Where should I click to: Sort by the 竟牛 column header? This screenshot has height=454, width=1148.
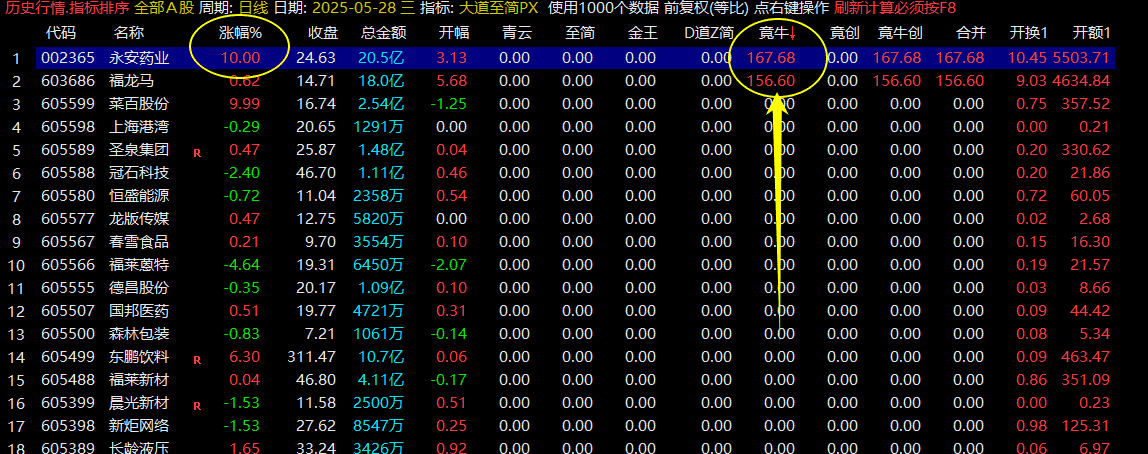point(778,33)
